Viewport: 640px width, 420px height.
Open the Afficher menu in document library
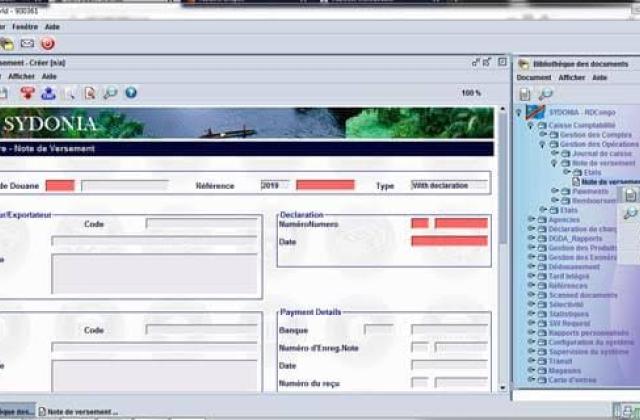571,78
